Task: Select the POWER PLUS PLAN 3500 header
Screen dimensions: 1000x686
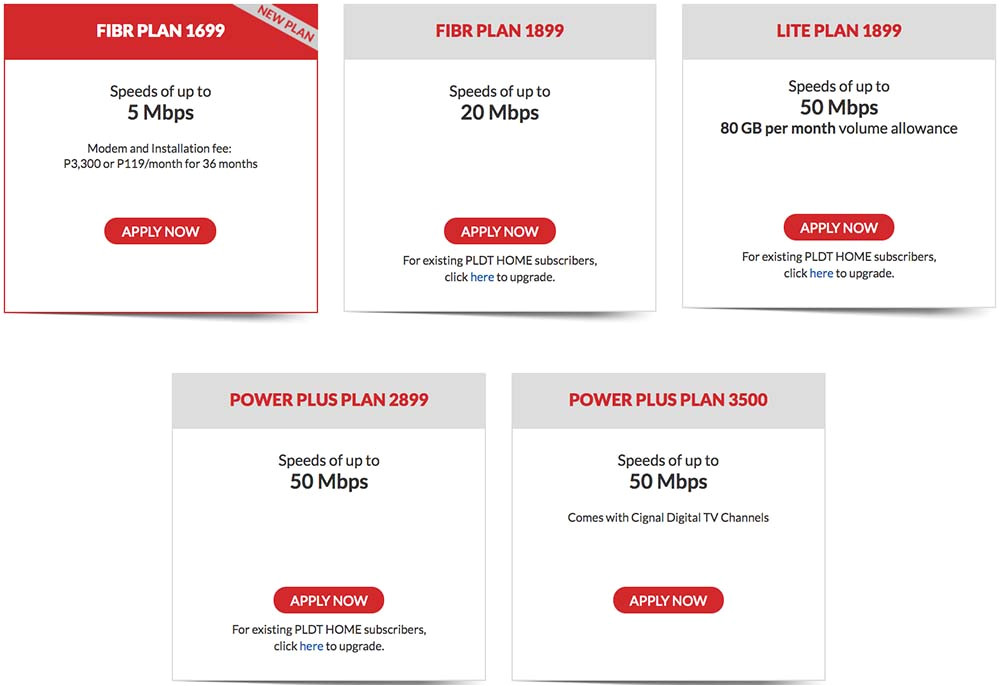Action: click(x=668, y=399)
